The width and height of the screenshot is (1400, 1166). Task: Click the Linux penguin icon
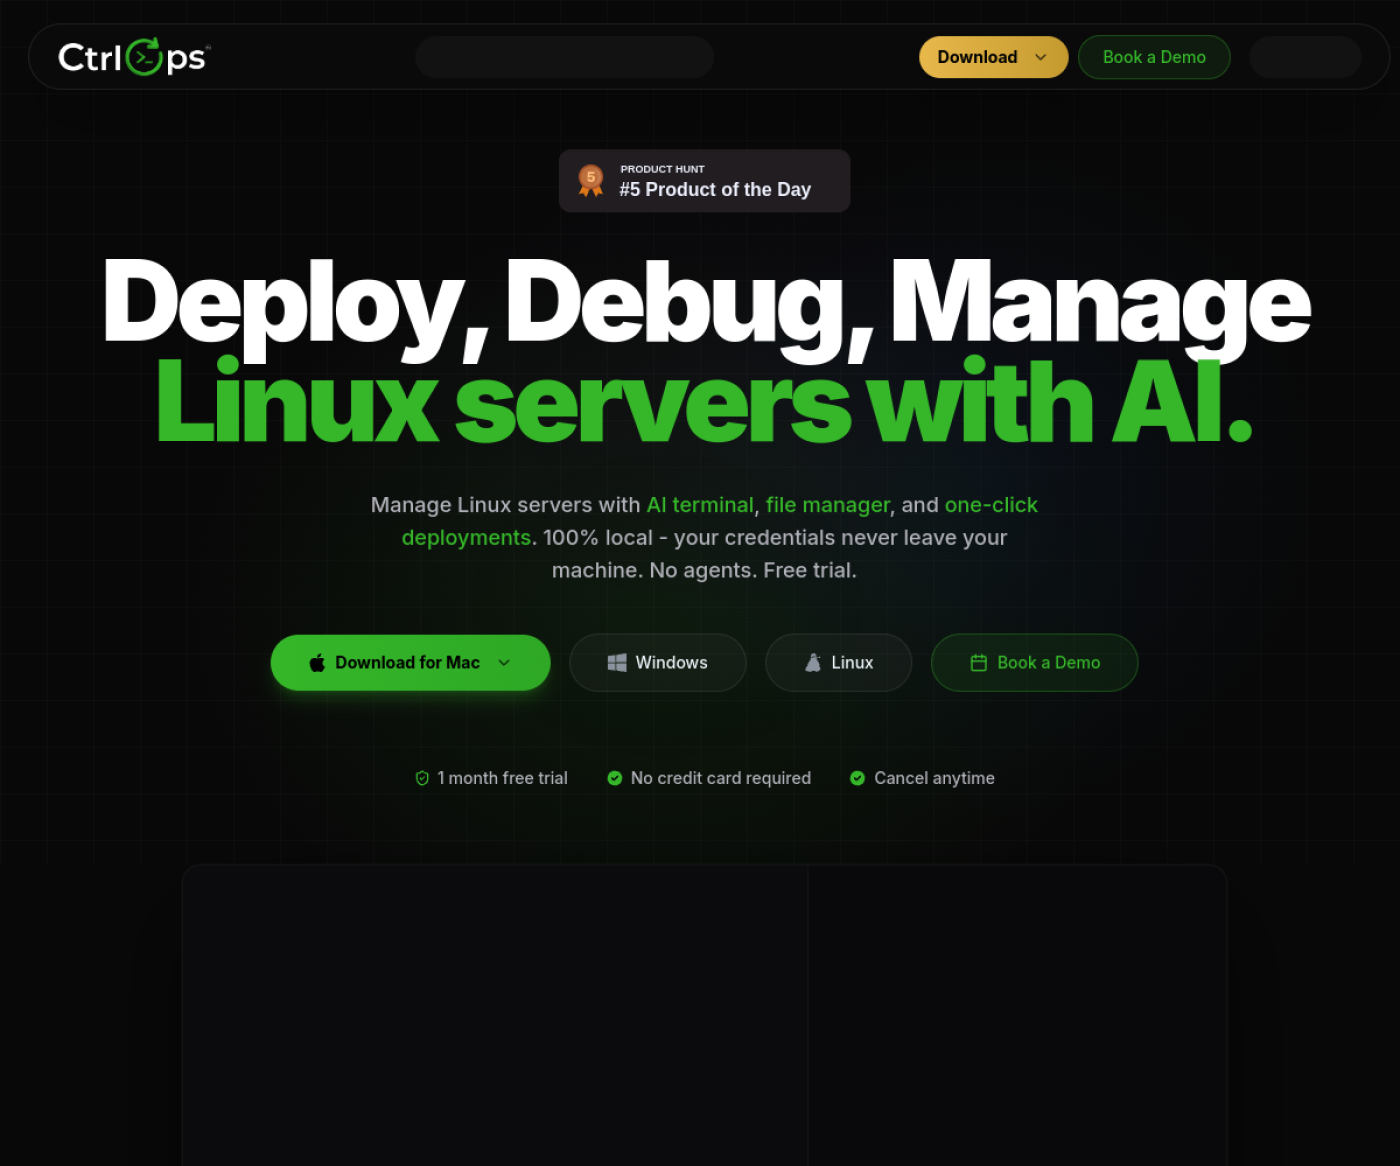click(x=813, y=663)
